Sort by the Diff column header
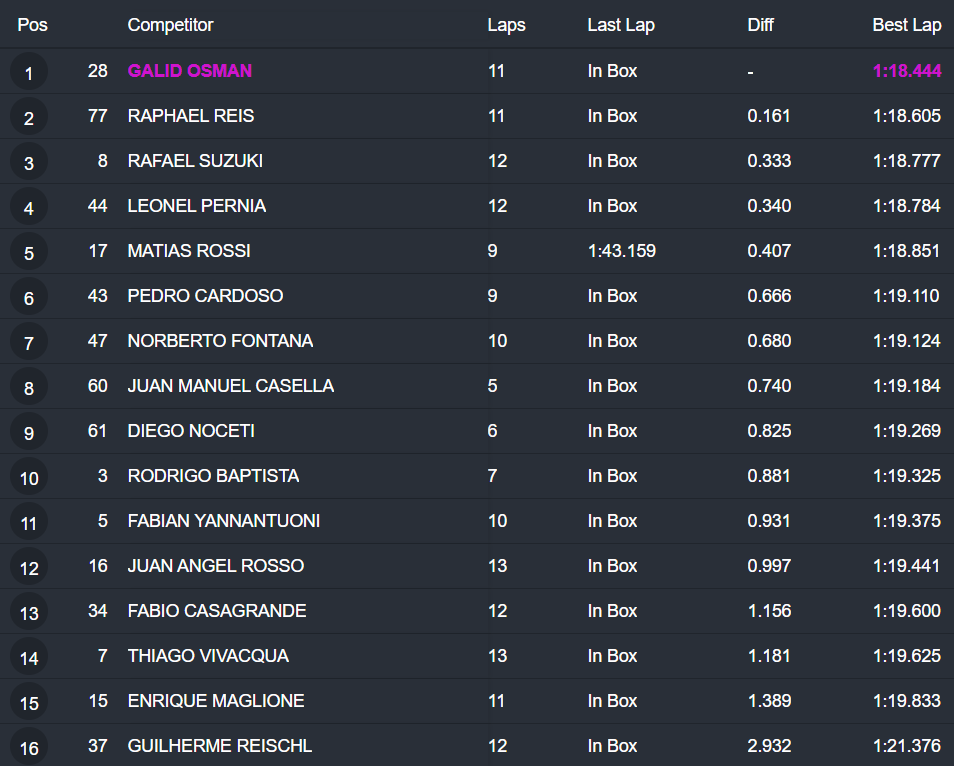The width and height of the screenshot is (954, 766). (x=760, y=25)
